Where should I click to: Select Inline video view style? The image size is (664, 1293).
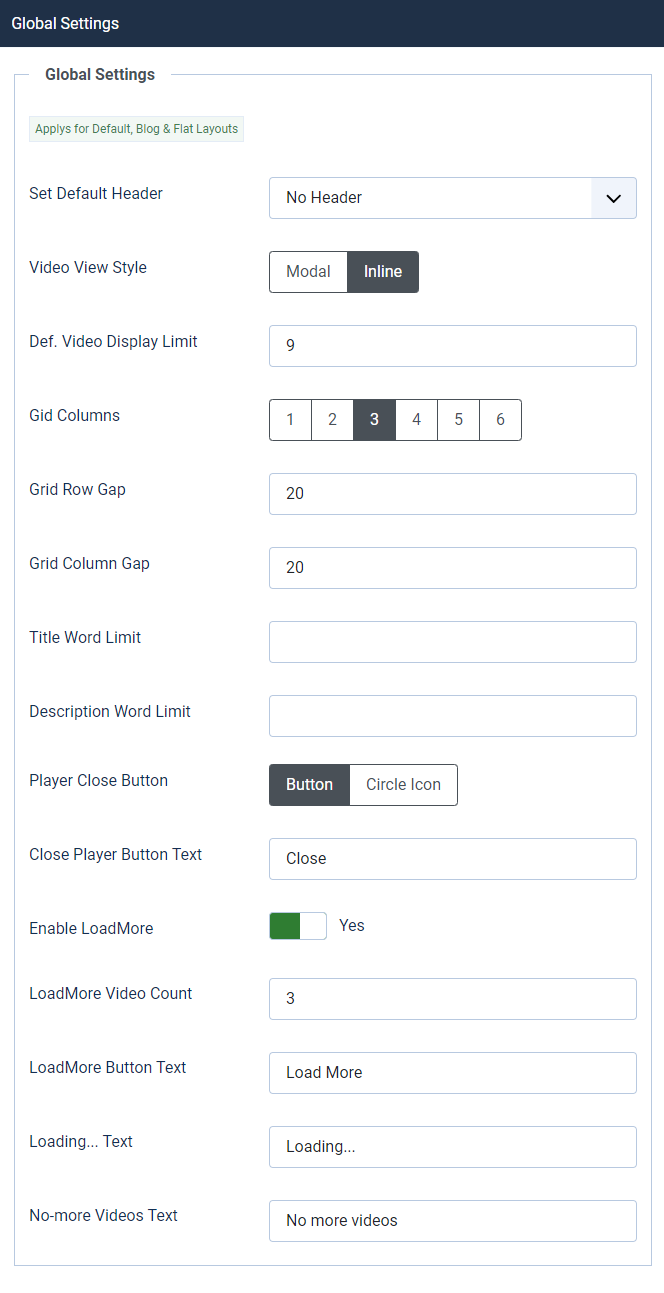[383, 272]
